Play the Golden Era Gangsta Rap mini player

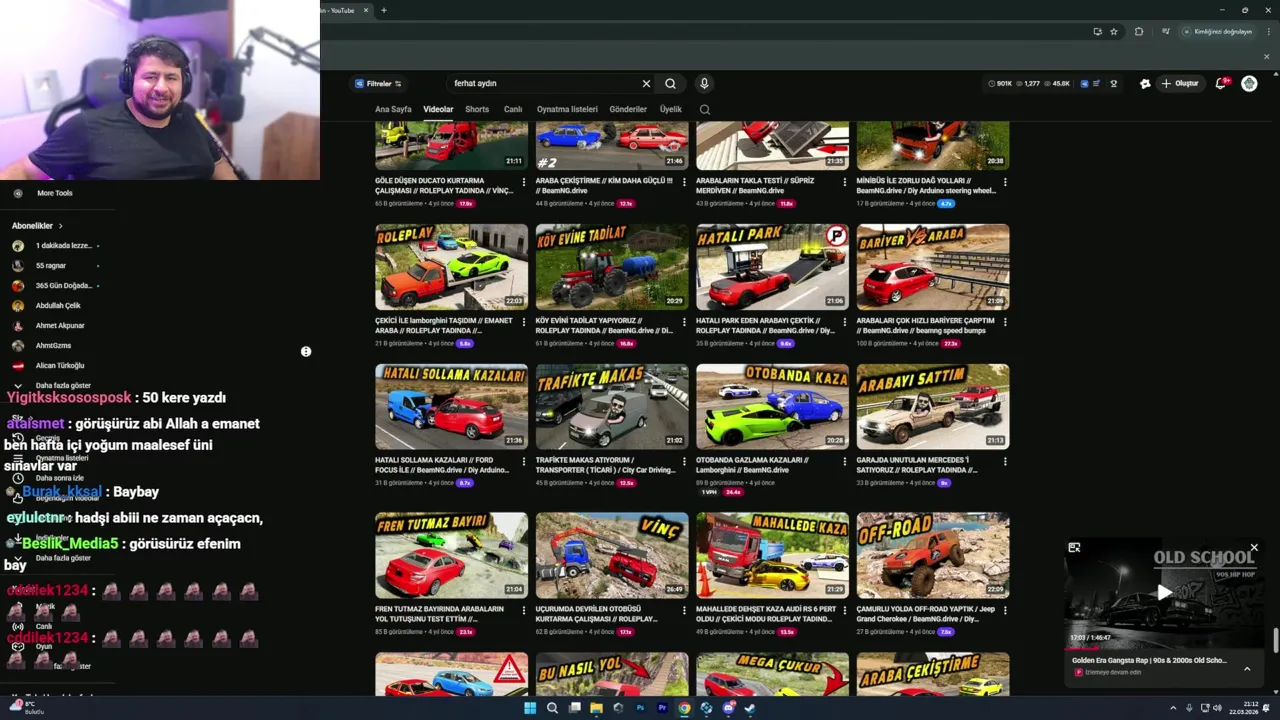pyautogui.click(x=1163, y=592)
